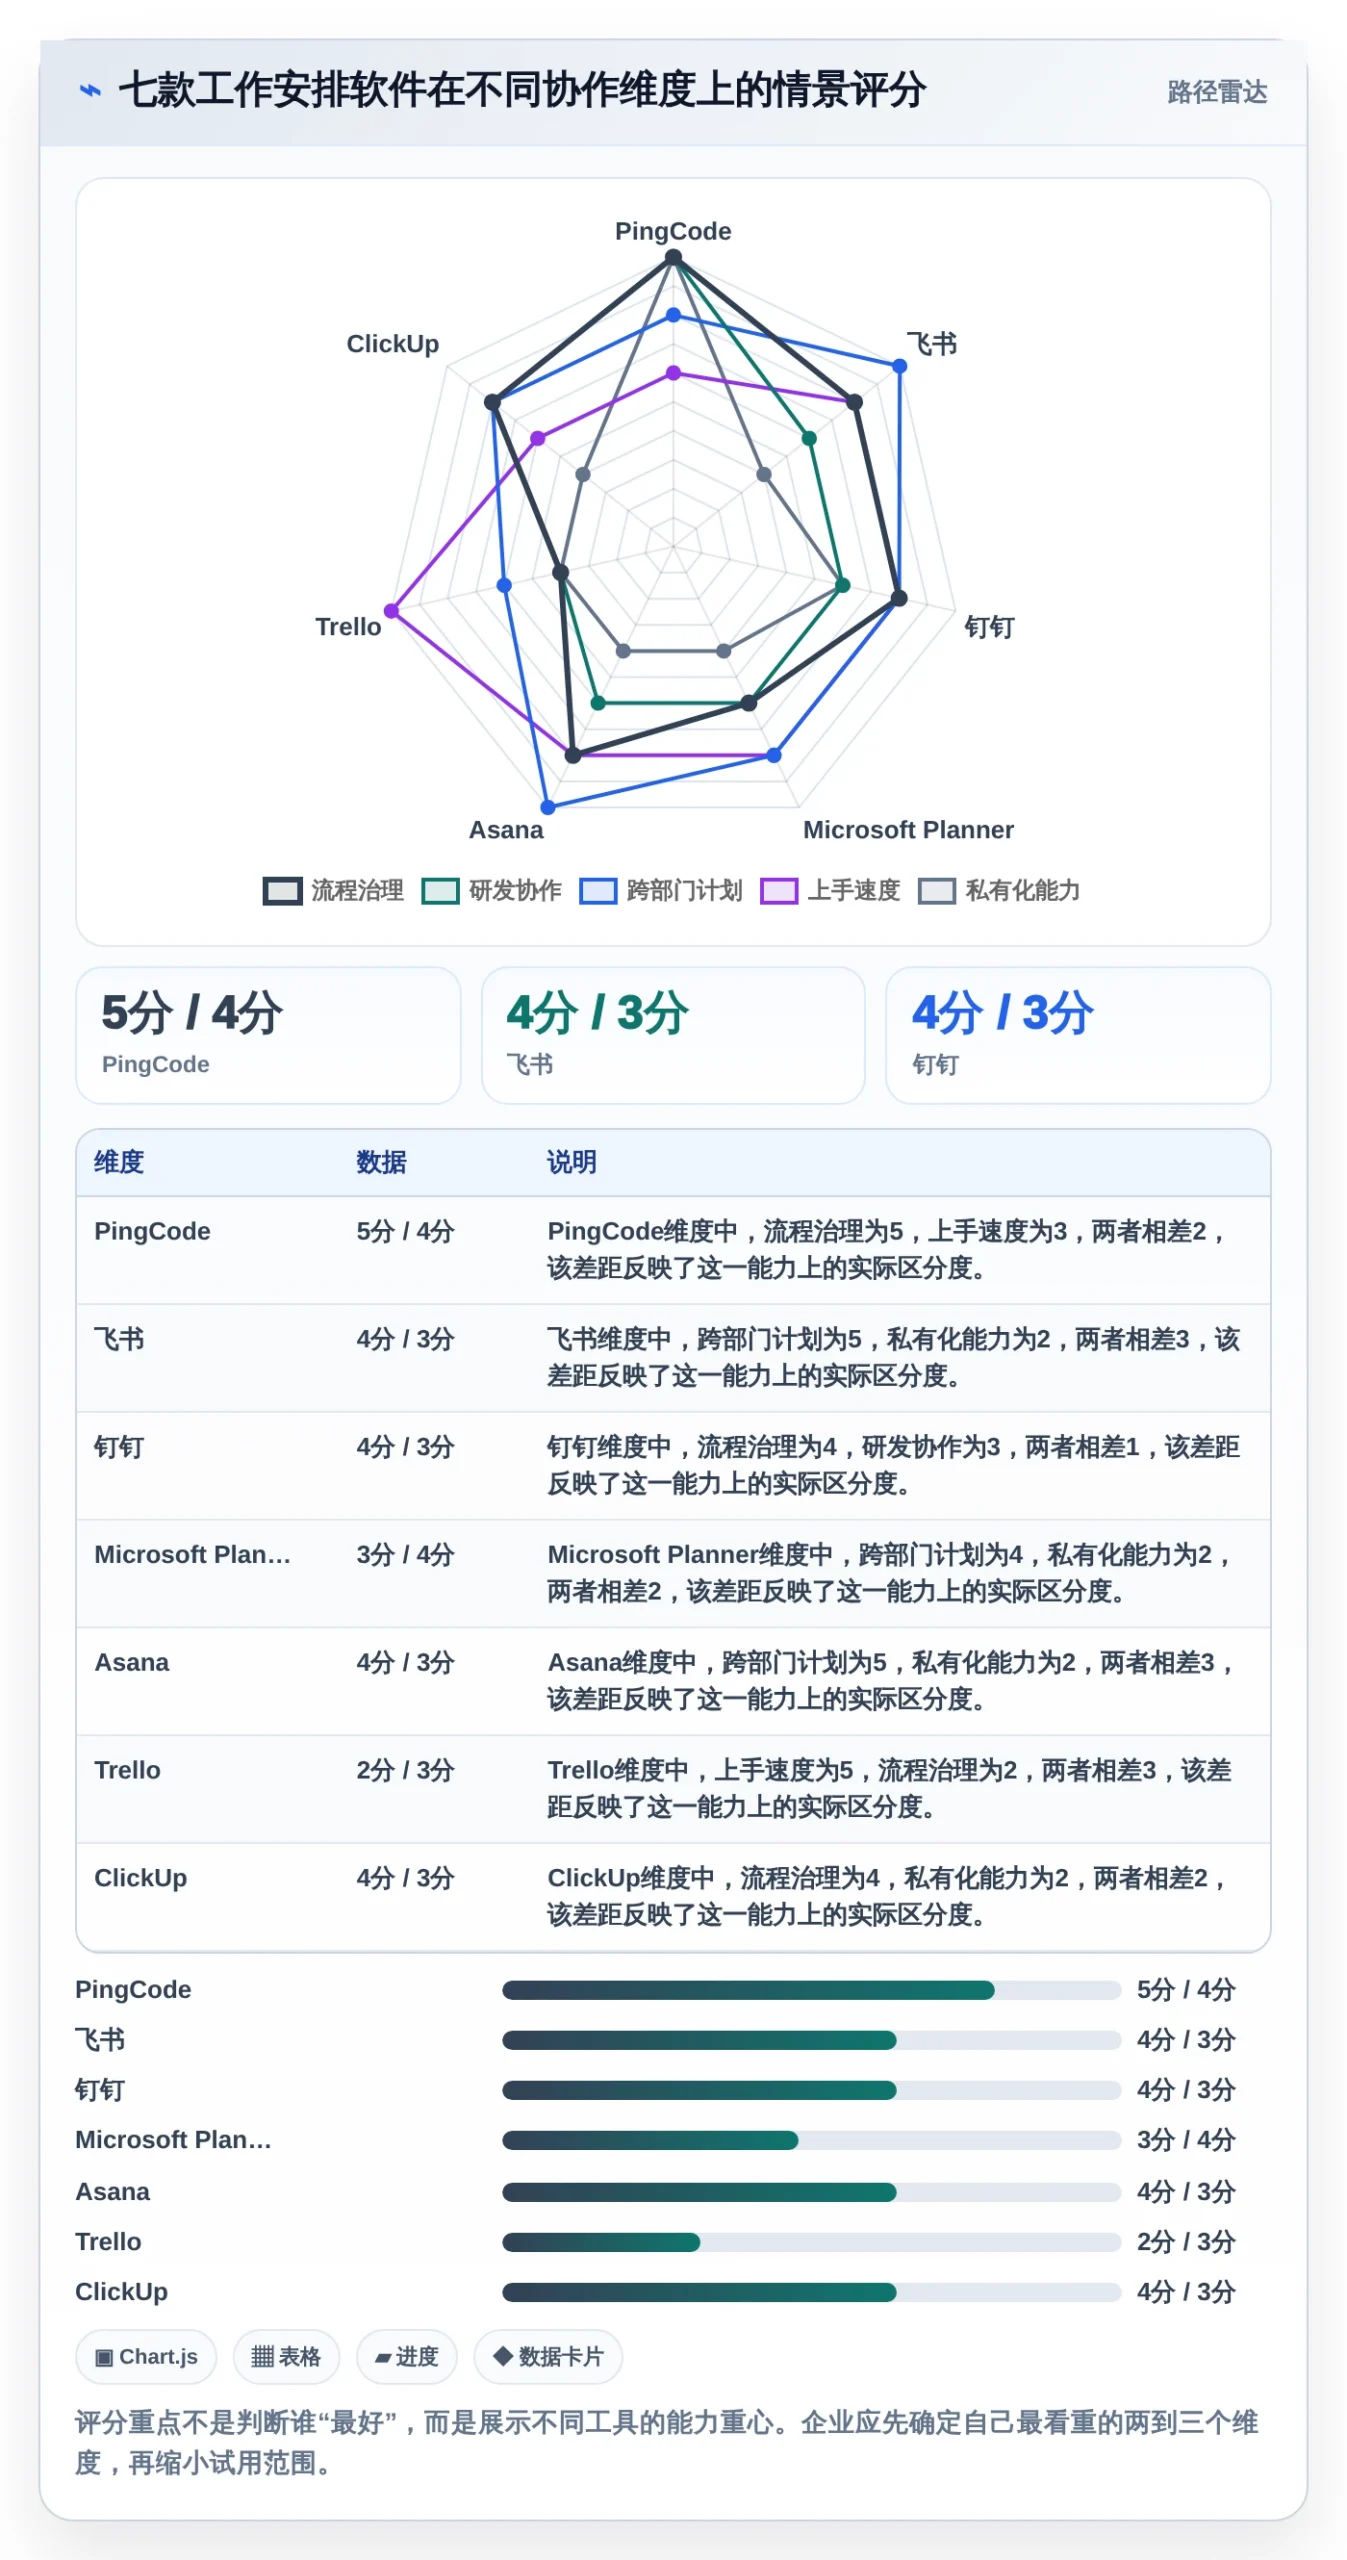Select the 进度 tag chip

[406, 2356]
